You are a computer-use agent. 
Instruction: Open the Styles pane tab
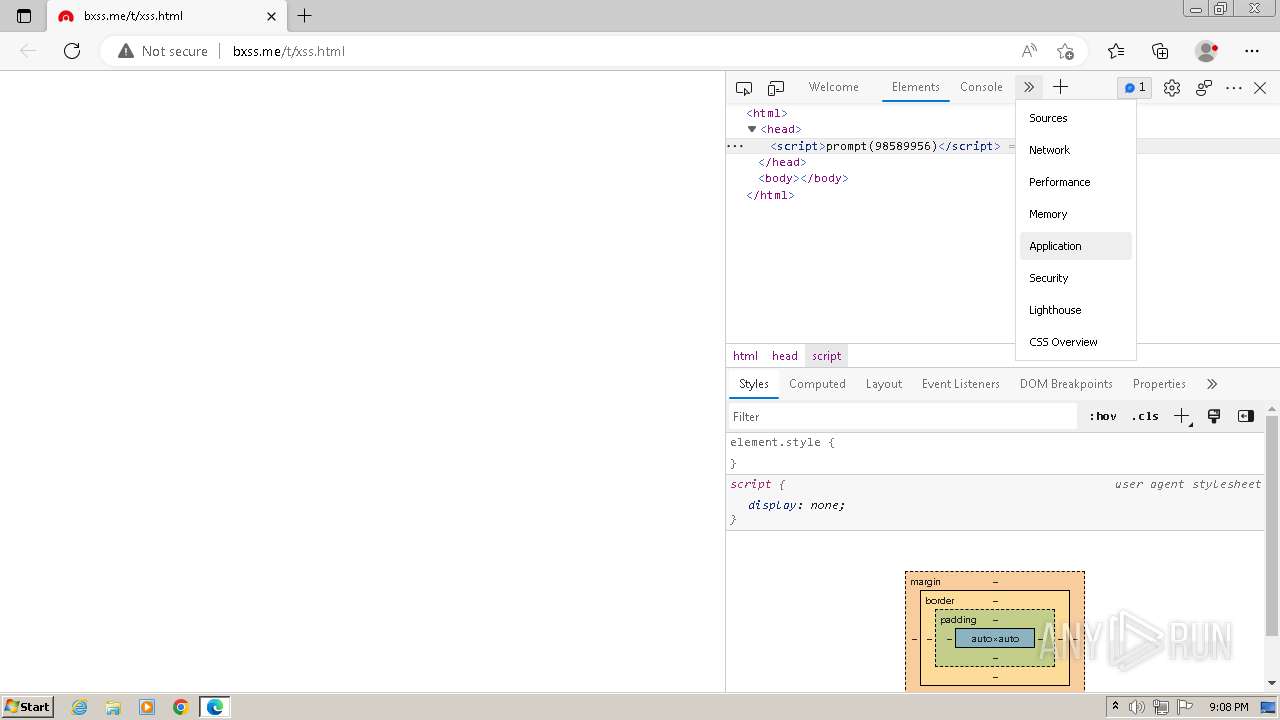754,384
